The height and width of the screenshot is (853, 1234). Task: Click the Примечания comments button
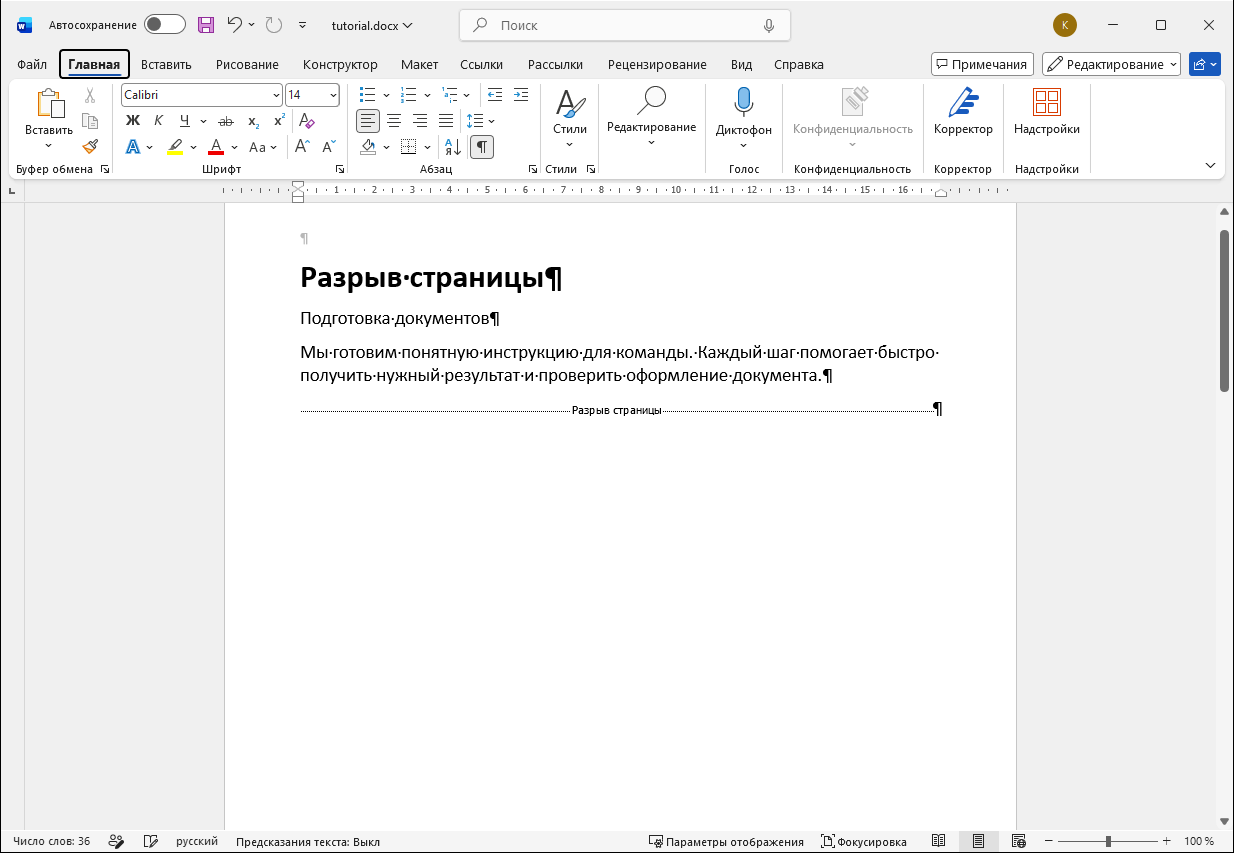[x=981, y=64]
